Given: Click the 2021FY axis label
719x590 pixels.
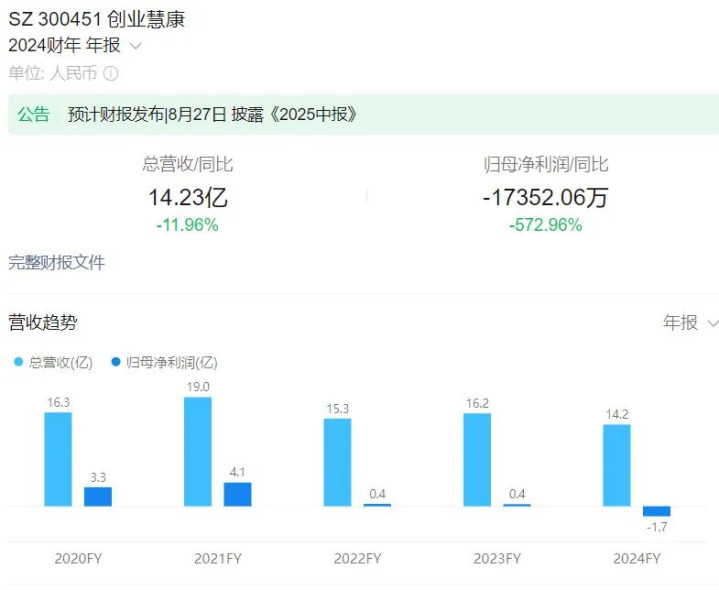Looking at the screenshot, I should coord(218,558).
